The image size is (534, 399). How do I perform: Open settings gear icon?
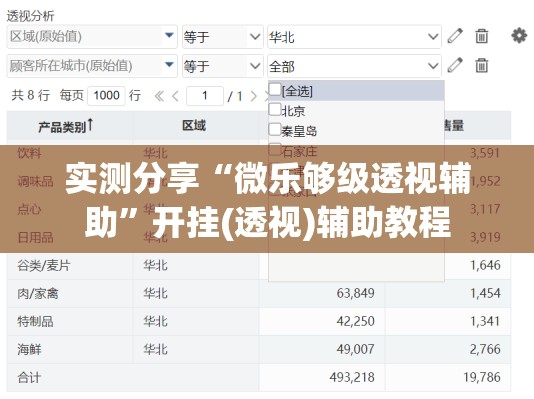(519, 35)
